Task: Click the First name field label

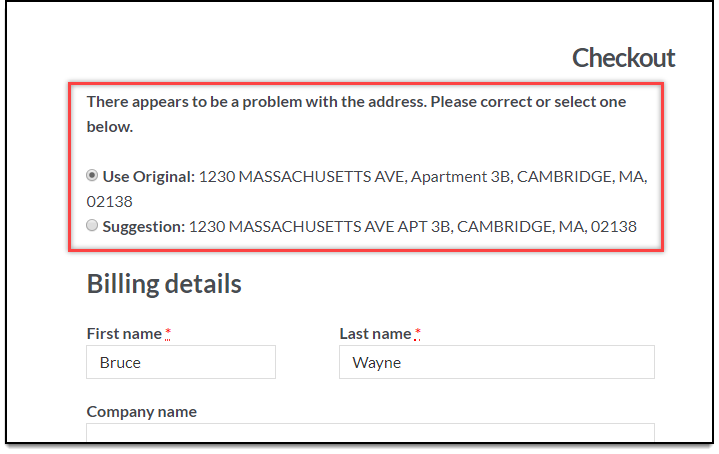Action: click(x=124, y=334)
